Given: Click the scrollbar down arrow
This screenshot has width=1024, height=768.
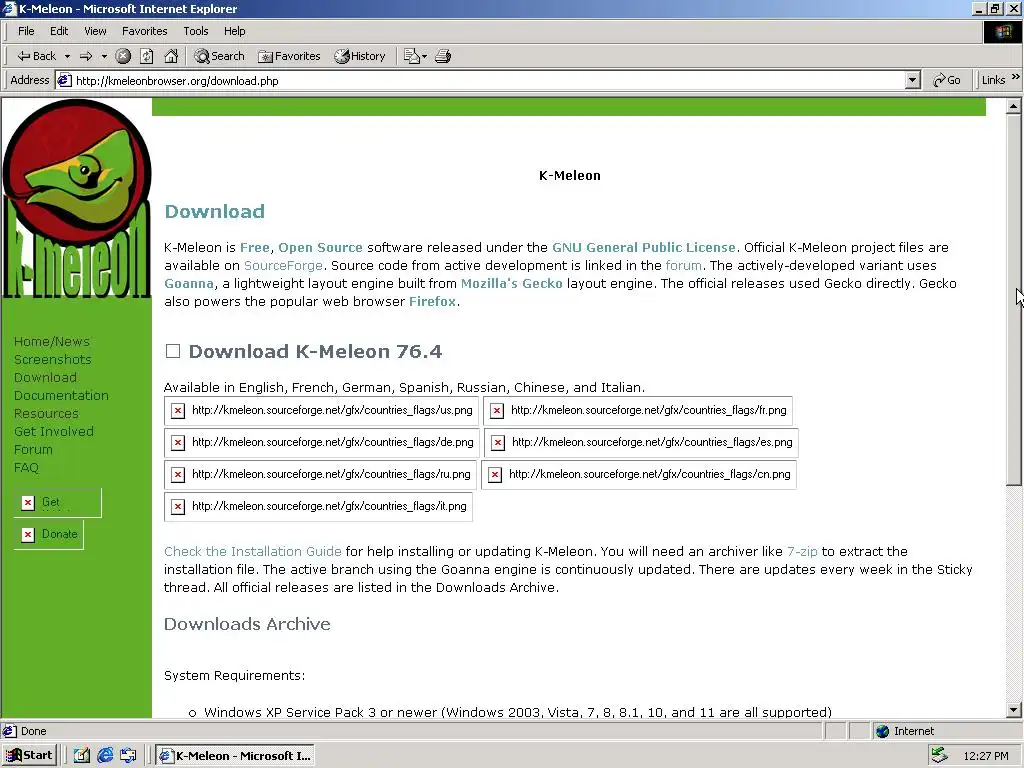Looking at the screenshot, I should [1013, 710].
